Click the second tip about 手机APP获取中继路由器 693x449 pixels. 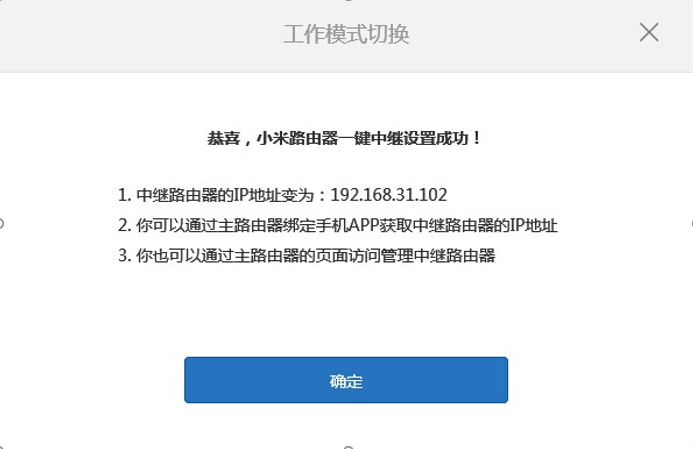click(x=338, y=225)
